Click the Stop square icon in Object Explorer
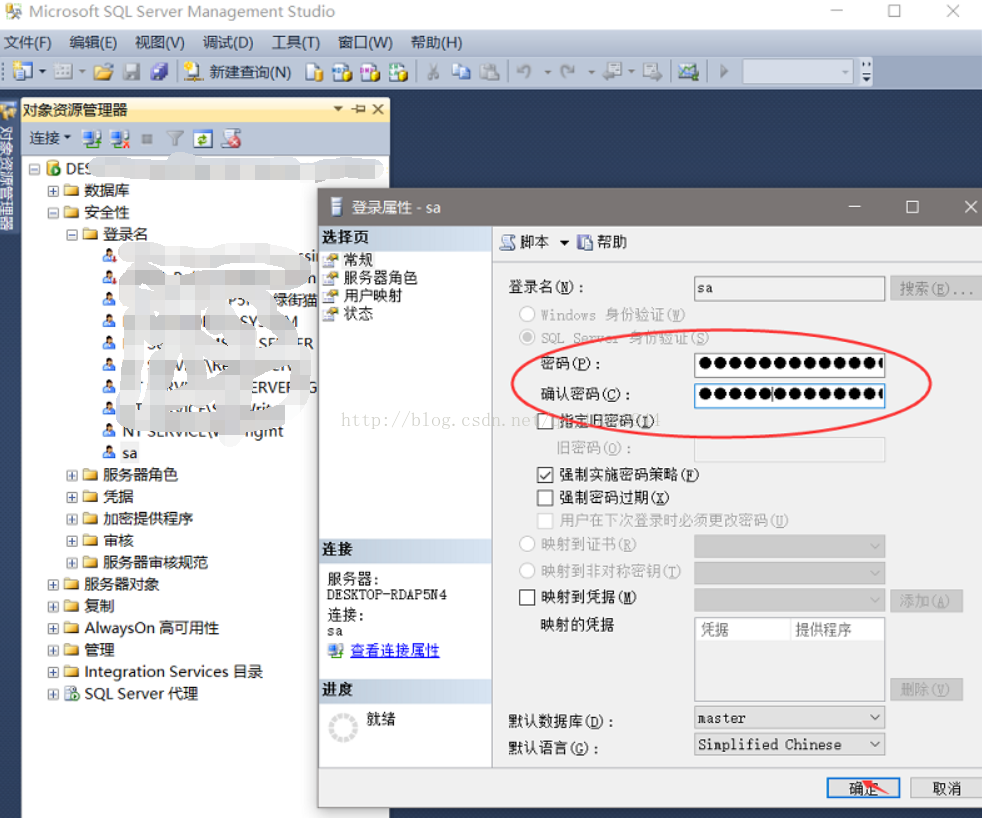This screenshot has width=982, height=818. coord(147,138)
